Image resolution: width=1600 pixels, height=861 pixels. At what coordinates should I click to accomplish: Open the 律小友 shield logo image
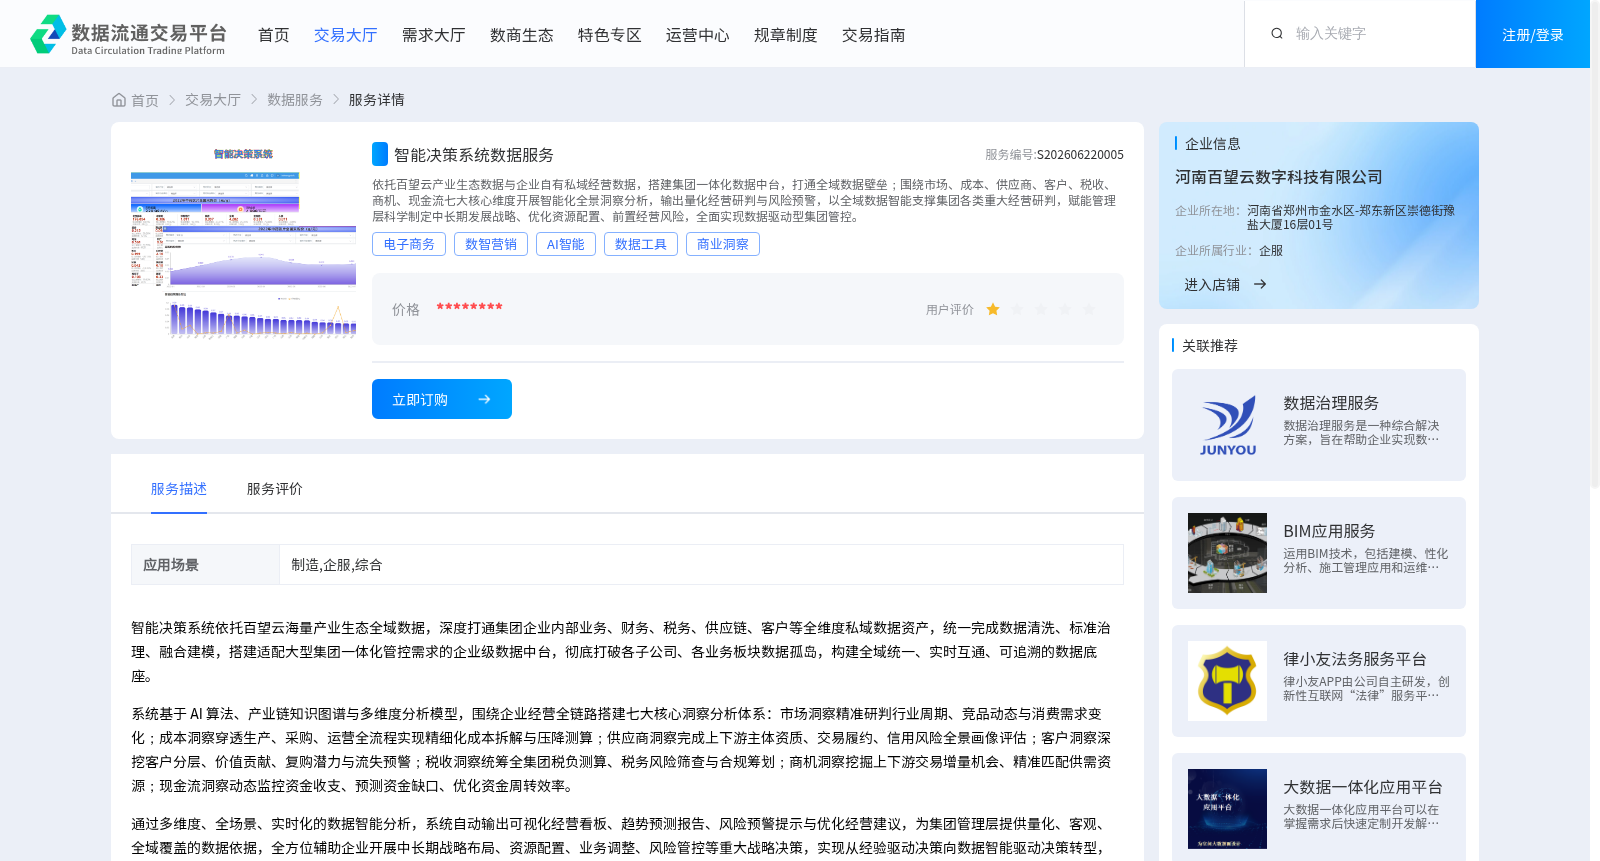click(1227, 681)
